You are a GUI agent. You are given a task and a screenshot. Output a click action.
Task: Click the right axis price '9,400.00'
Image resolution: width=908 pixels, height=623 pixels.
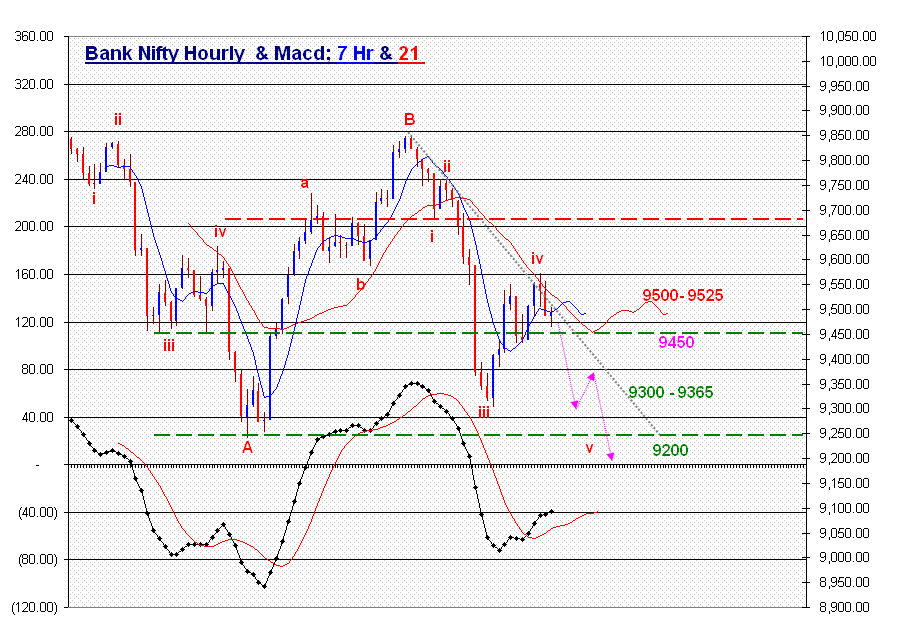[844, 360]
